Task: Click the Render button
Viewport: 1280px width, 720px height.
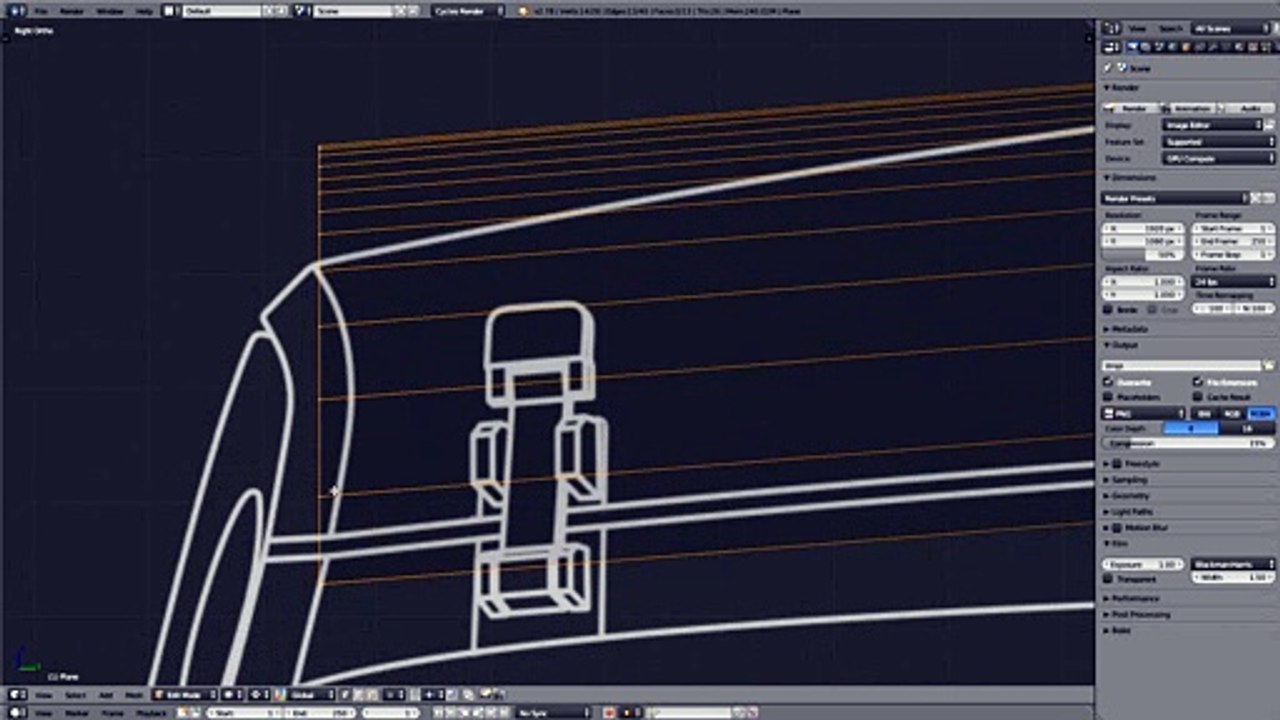Action: (1131, 108)
